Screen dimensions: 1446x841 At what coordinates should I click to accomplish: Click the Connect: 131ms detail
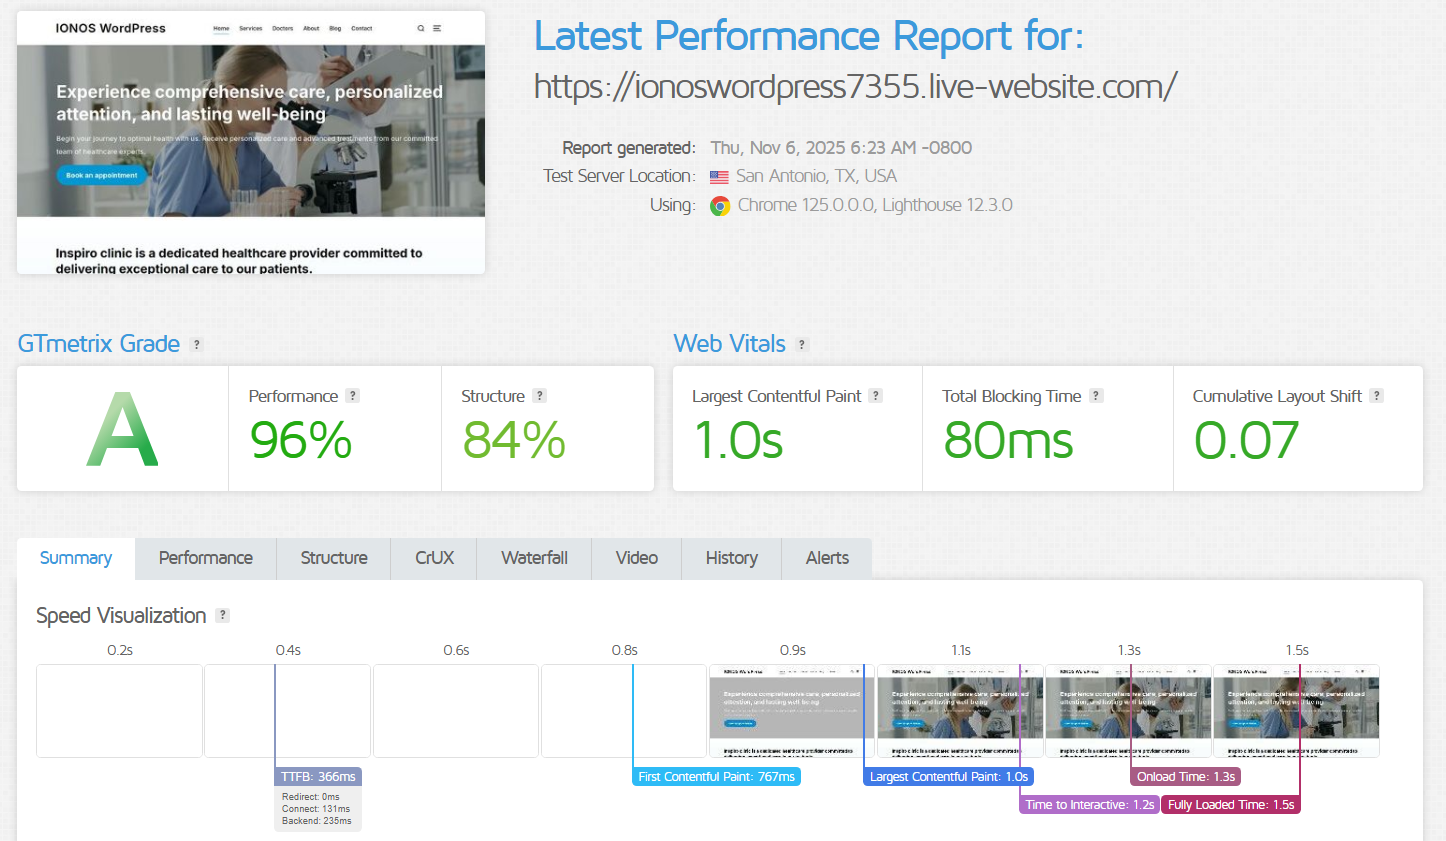316,809
